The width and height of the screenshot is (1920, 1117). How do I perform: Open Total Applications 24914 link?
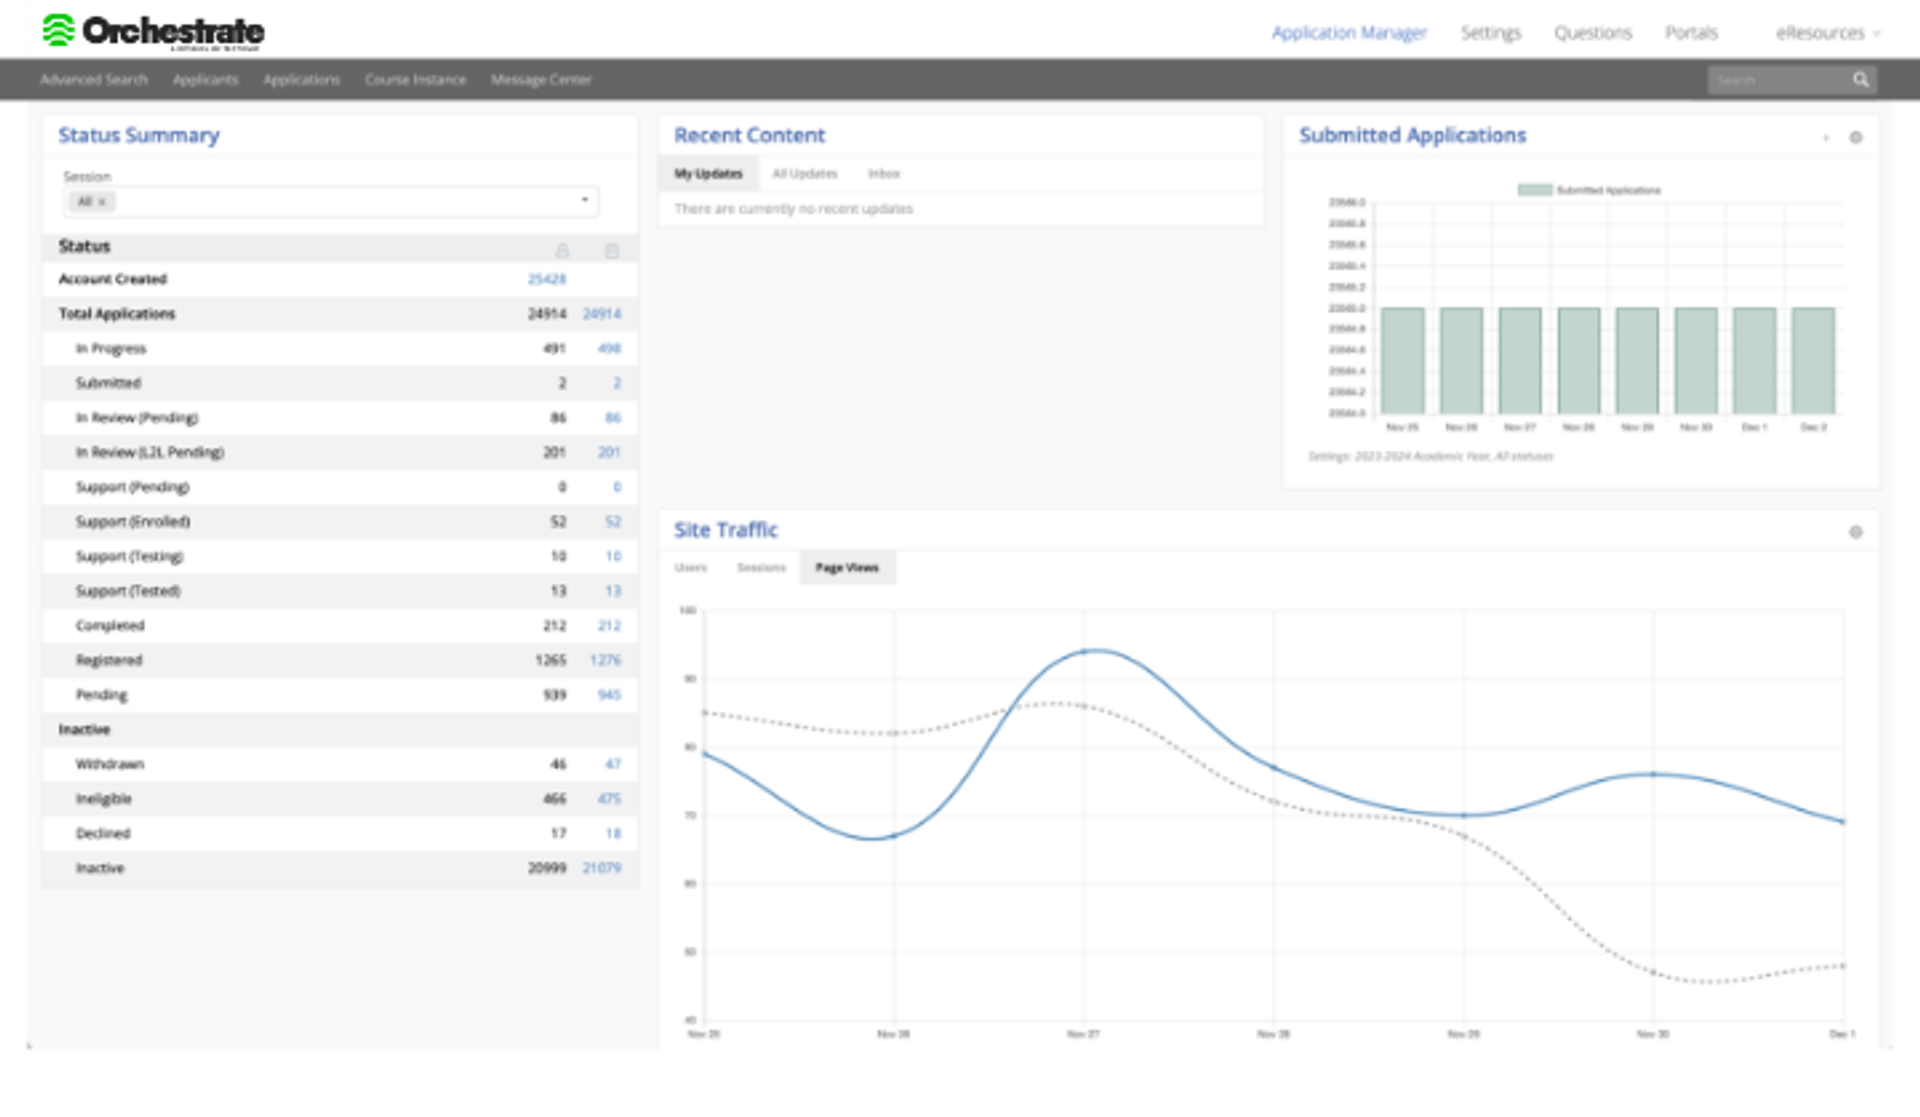click(x=602, y=314)
